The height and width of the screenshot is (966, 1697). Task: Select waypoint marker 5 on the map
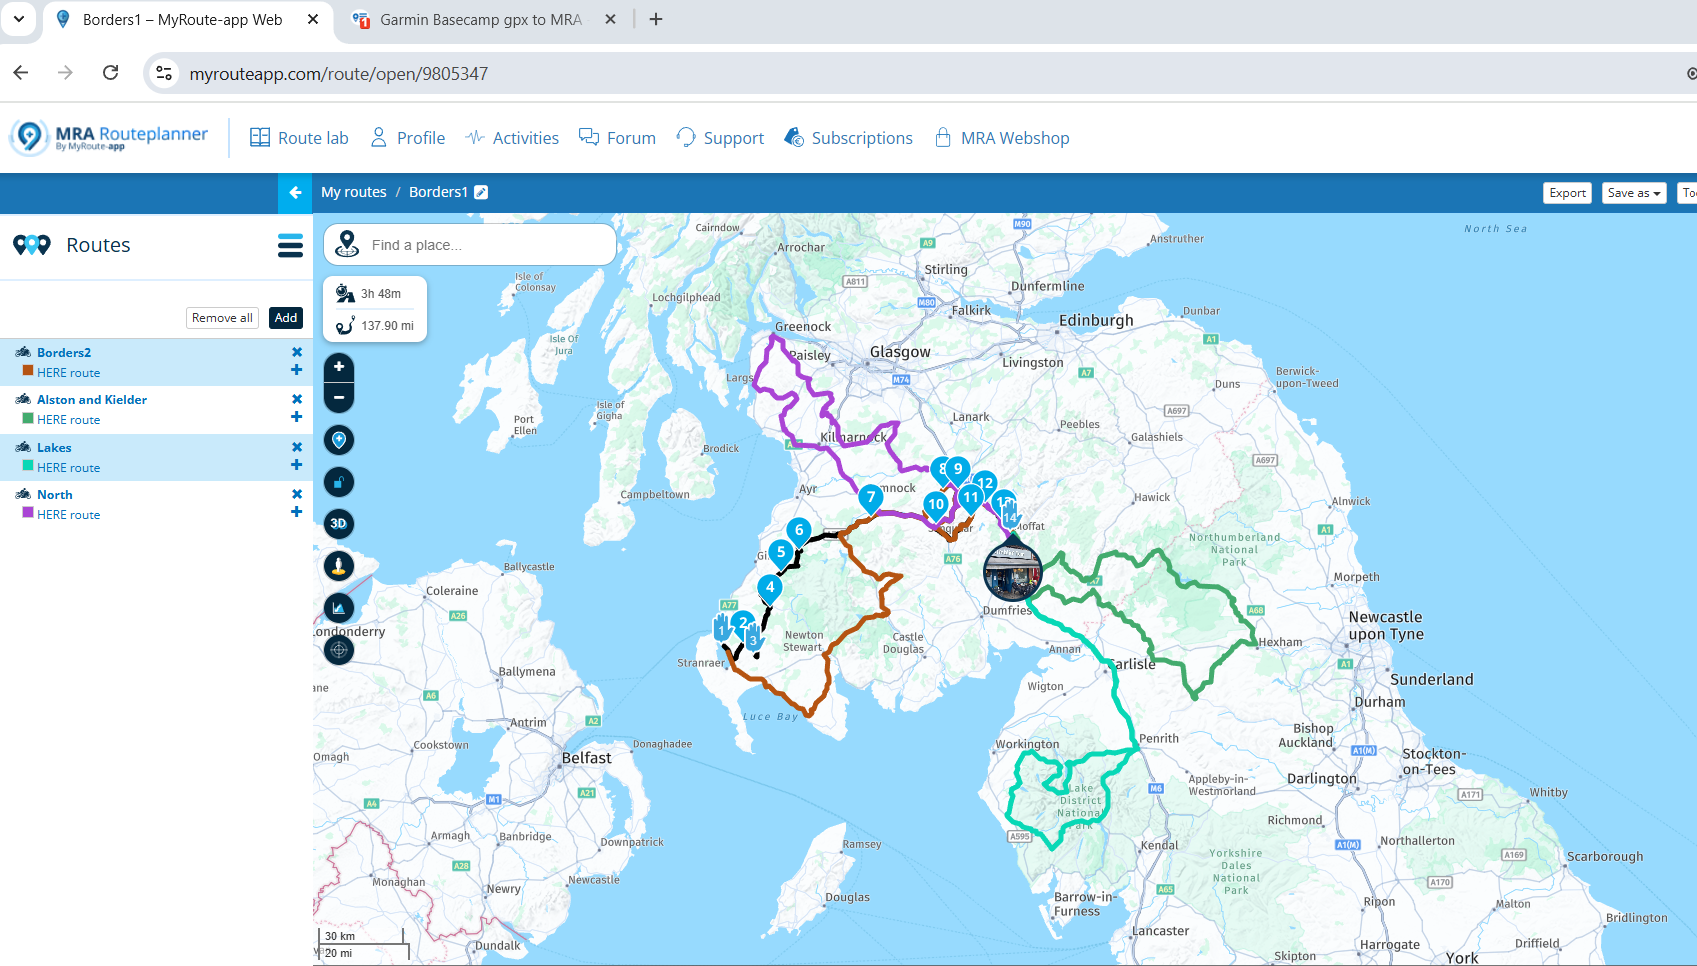[x=781, y=552]
